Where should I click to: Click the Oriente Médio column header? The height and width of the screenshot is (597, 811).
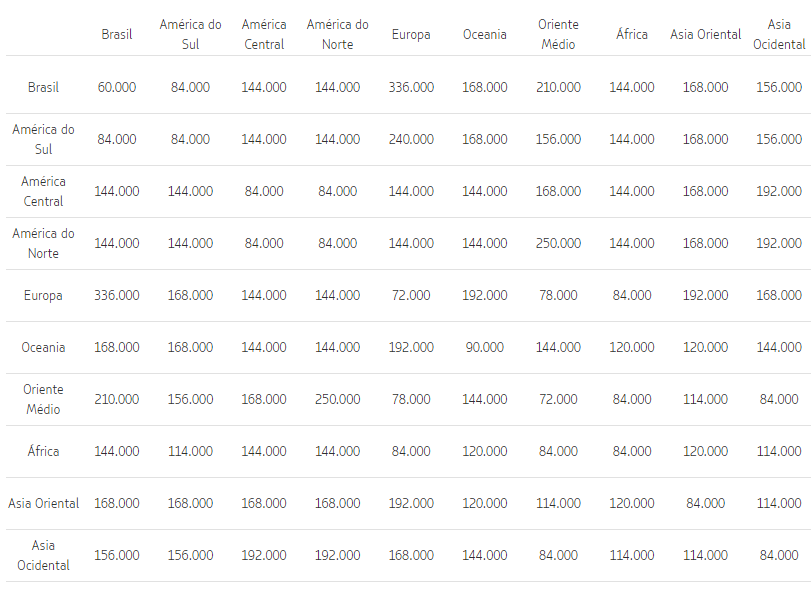point(558,34)
